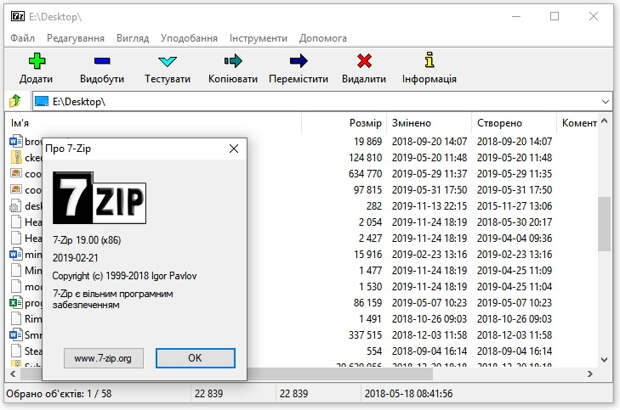620x410 pixels.
Task: Open the Вигляд menu
Action: click(x=132, y=38)
